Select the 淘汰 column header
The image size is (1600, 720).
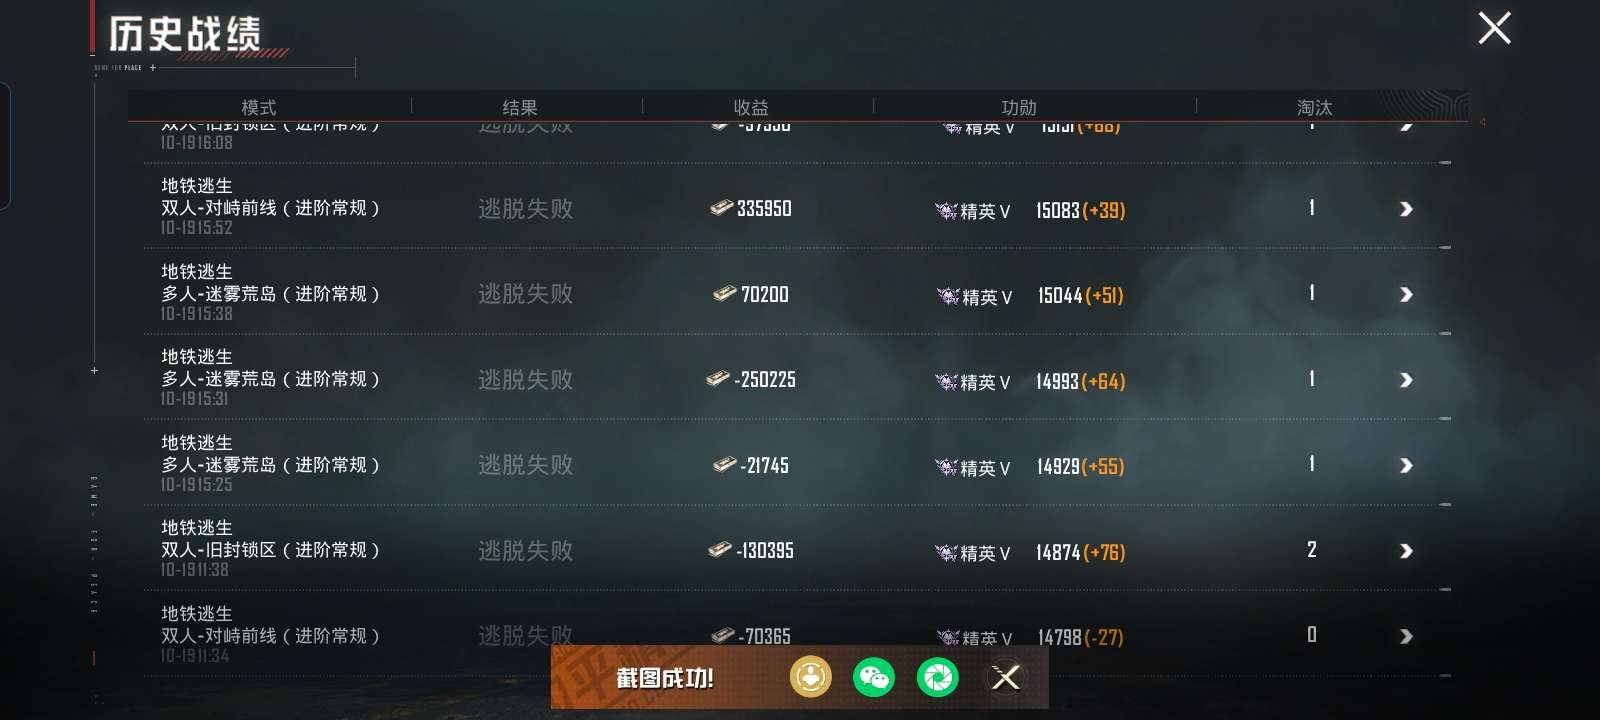[1315, 107]
